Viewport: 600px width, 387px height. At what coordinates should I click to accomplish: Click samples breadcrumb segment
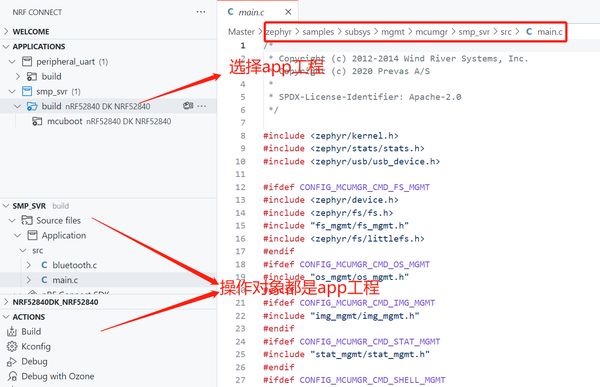pyautogui.click(x=318, y=32)
